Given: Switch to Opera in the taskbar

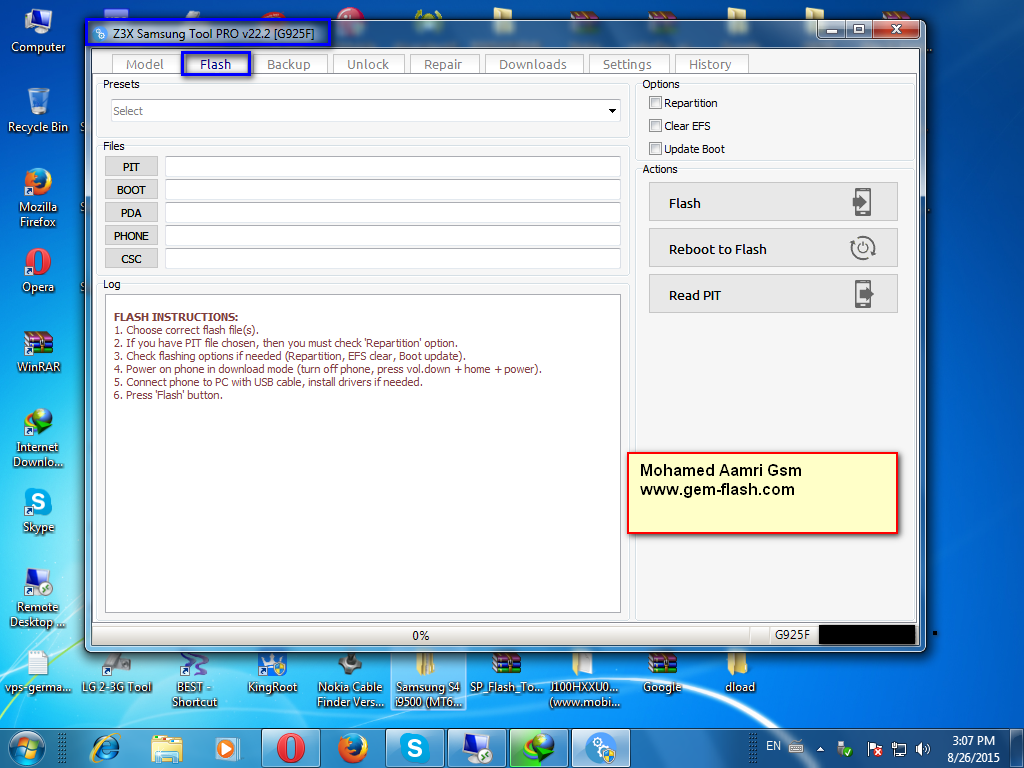Looking at the screenshot, I should click(291, 748).
